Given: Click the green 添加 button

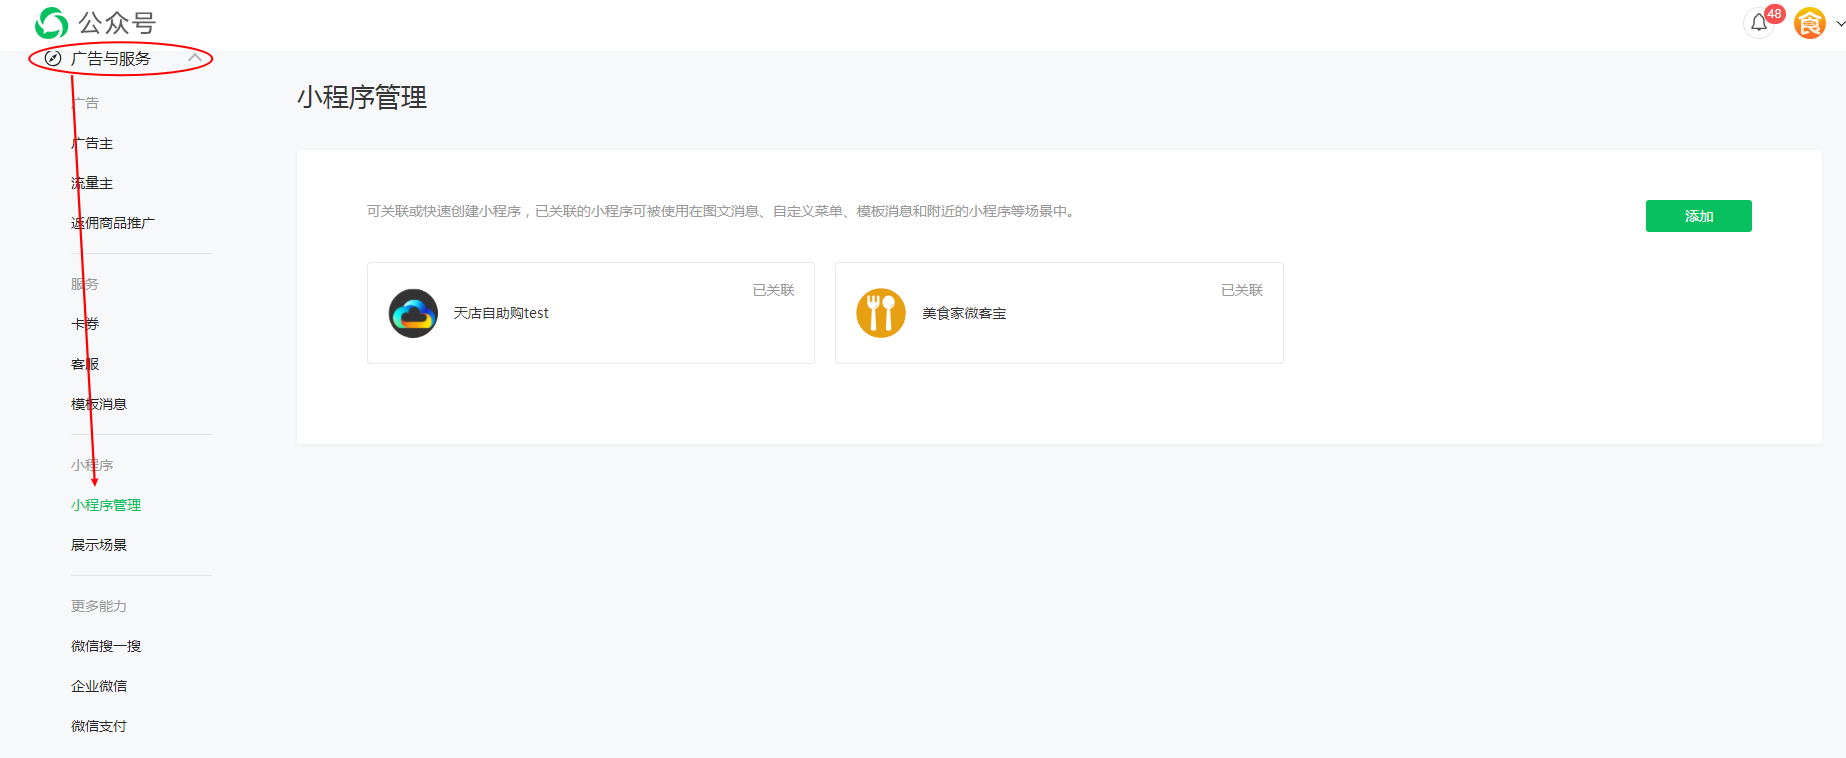Looking at the screenshot, I should coord(1698,216).
